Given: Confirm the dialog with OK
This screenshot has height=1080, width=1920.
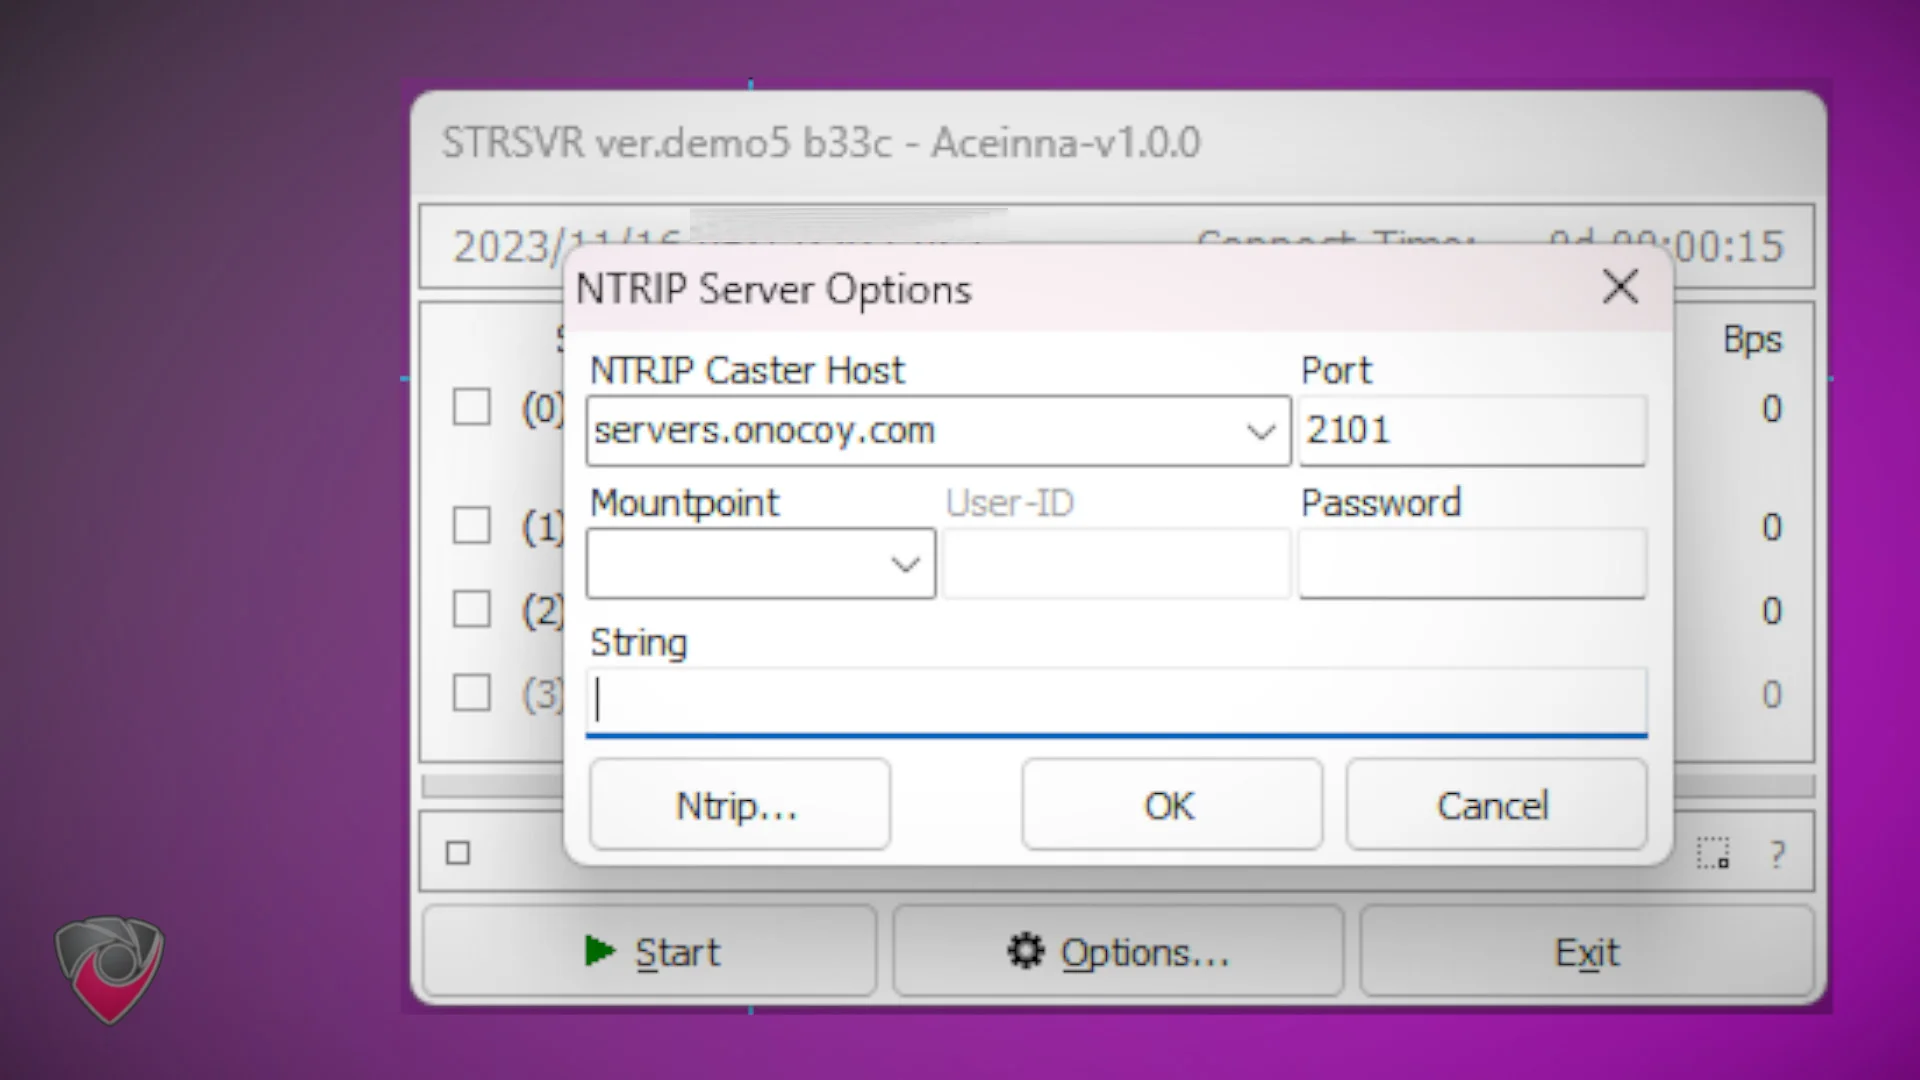Looking at the screenshot, I should click(1171, 805).
